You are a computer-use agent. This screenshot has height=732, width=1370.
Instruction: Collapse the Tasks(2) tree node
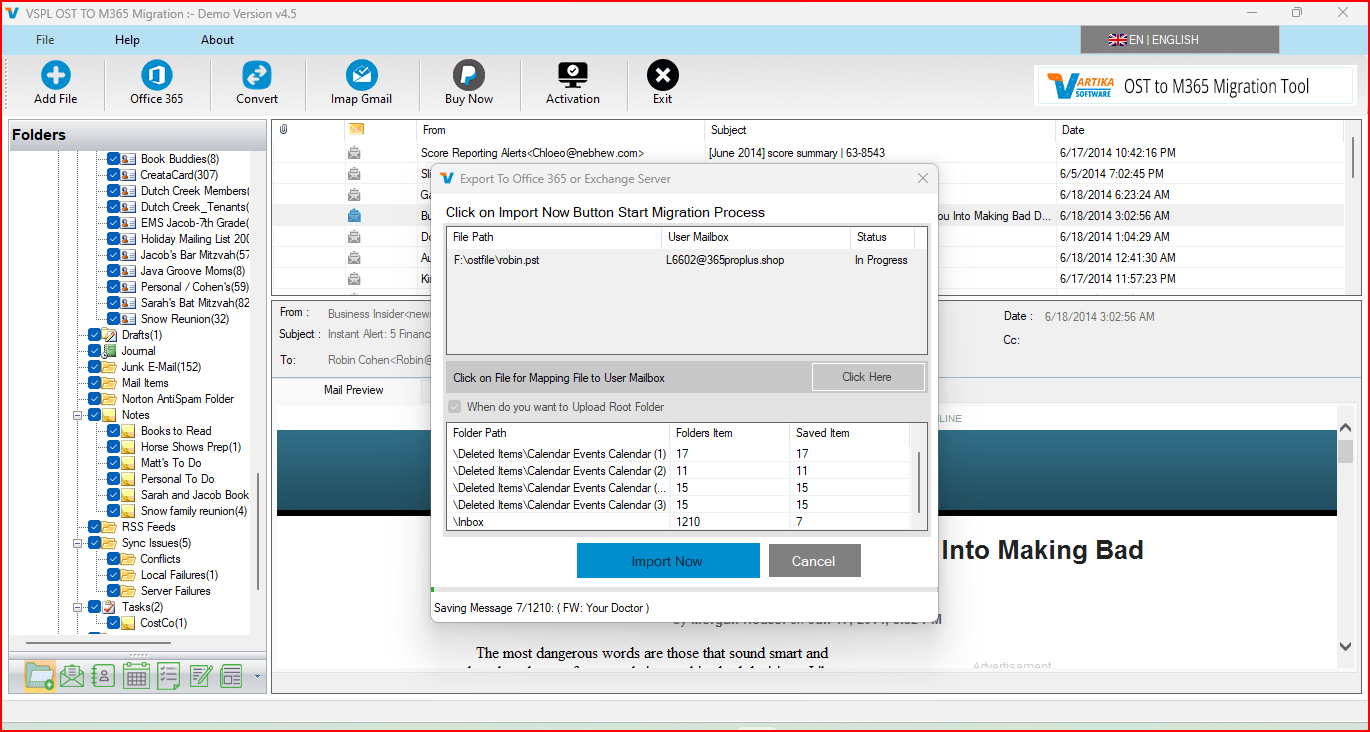[x=78, y=607]
